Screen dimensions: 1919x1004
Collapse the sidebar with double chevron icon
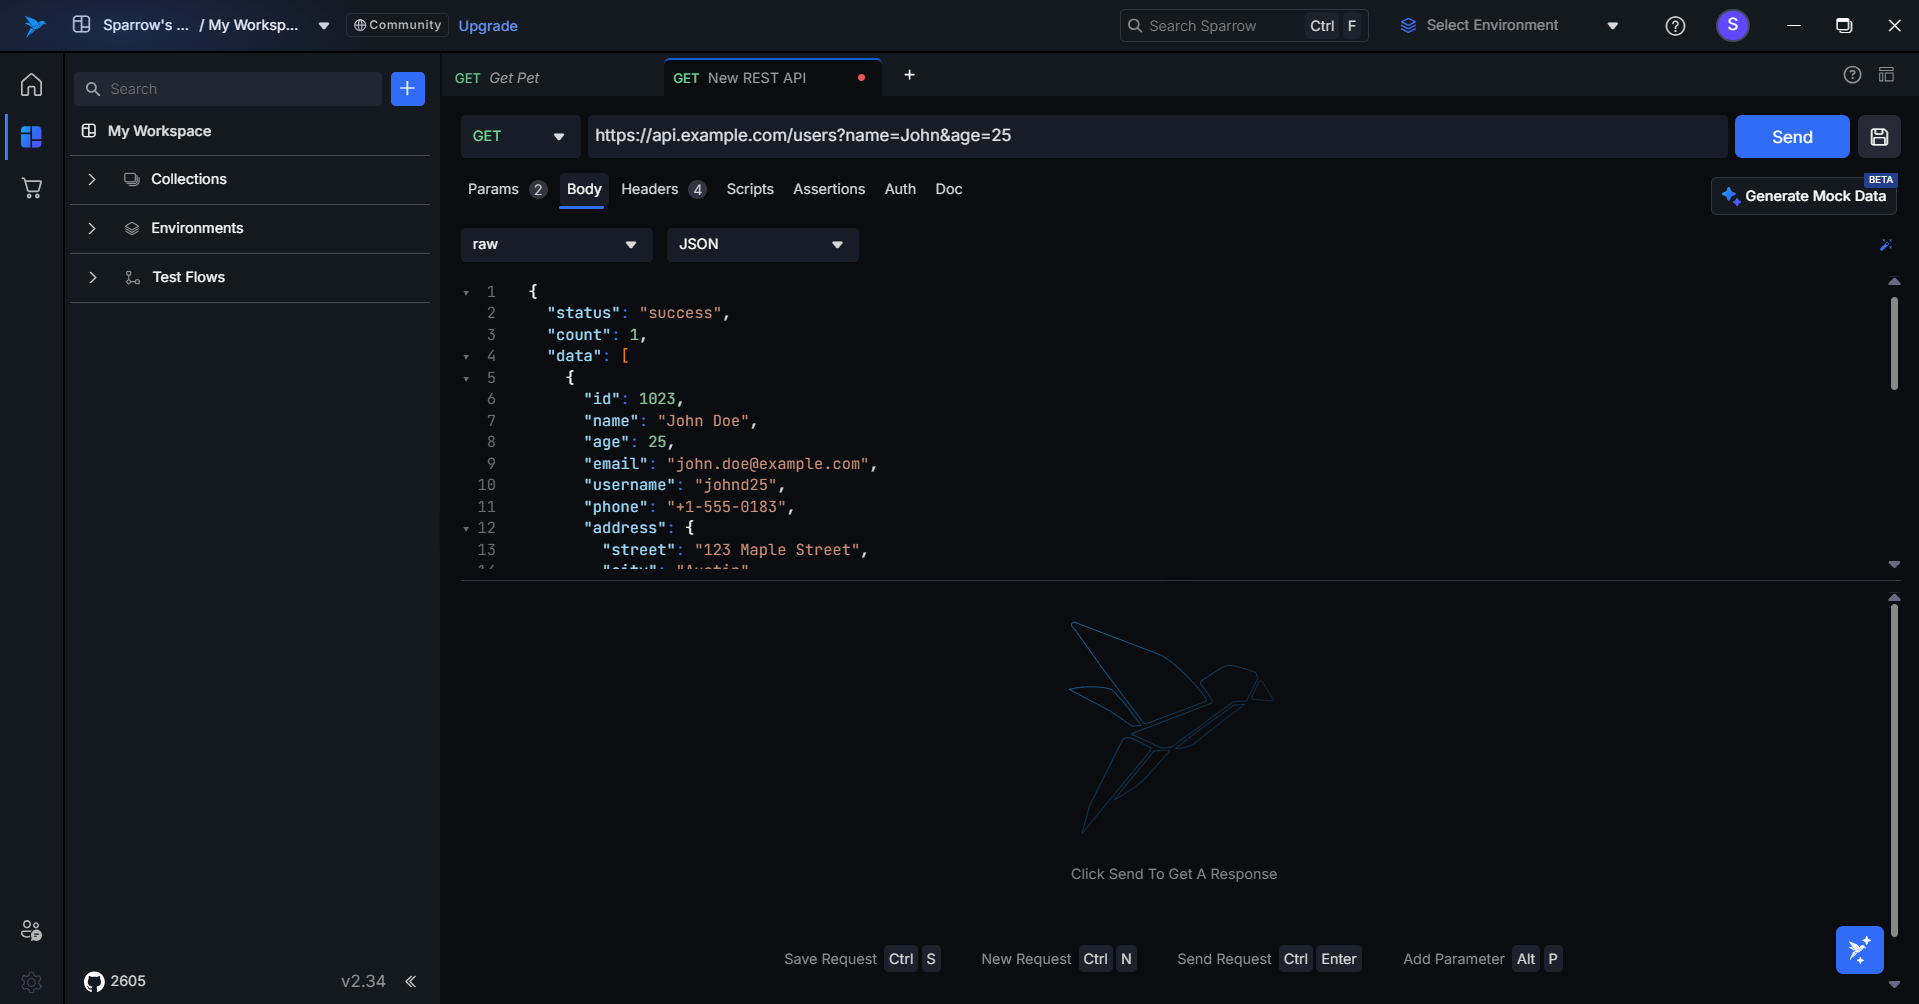click(x=410, y=981)
